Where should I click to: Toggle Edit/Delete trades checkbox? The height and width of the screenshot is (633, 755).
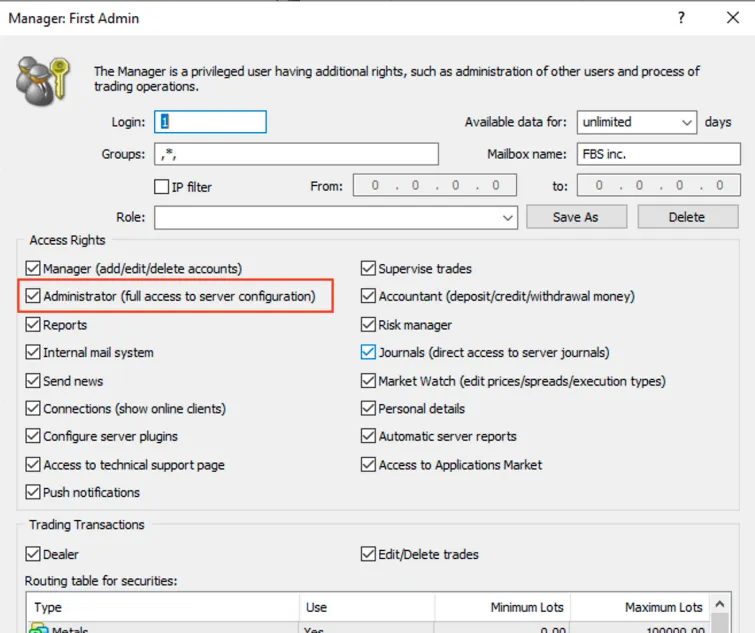tap(368, 554)
